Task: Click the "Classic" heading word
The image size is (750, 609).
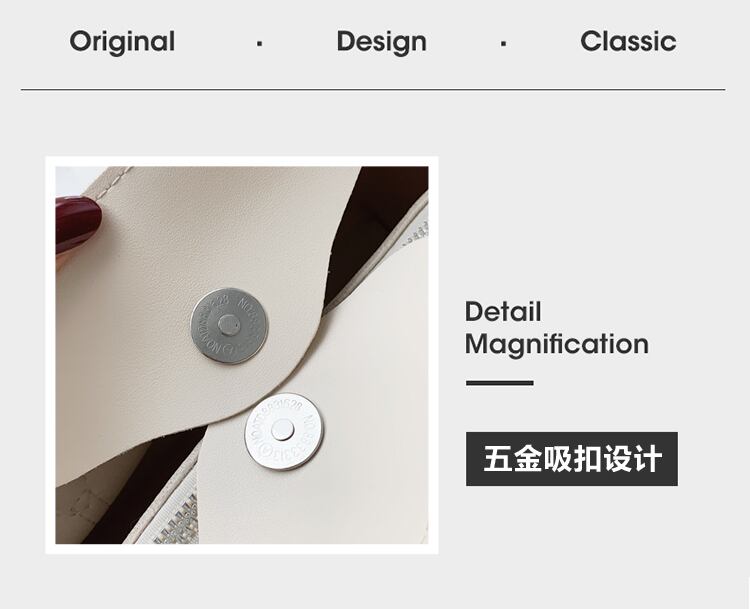Action: pyautogui.click(x=628, y=41)
